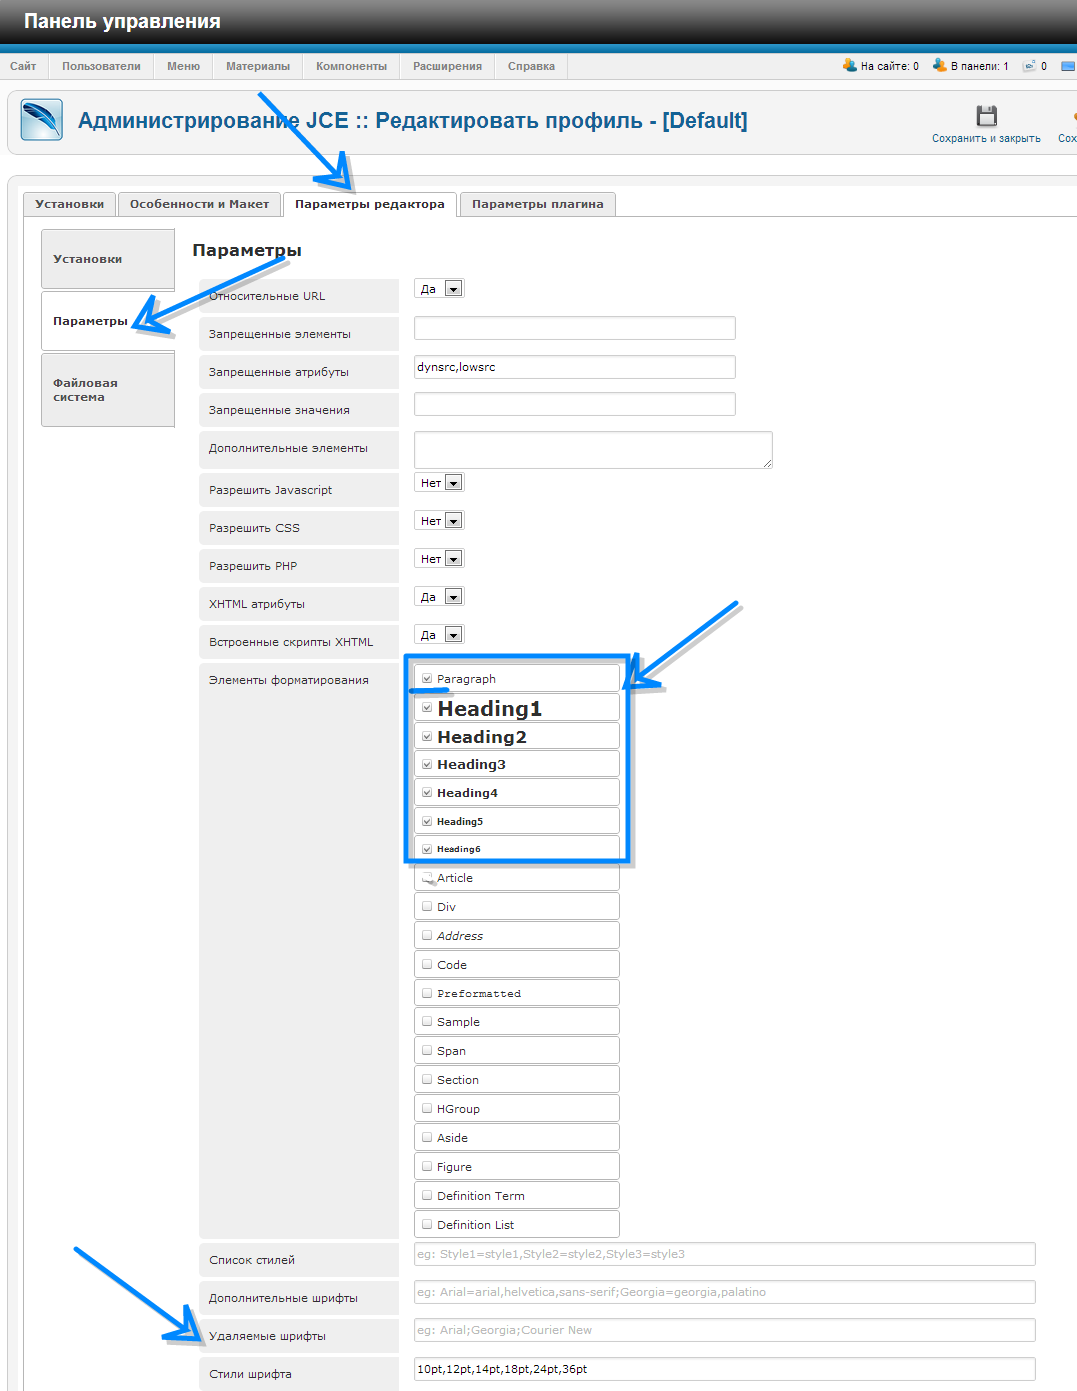Click the 'Установки' side panel button
1077x1391 pixels.
coord(107,259)
